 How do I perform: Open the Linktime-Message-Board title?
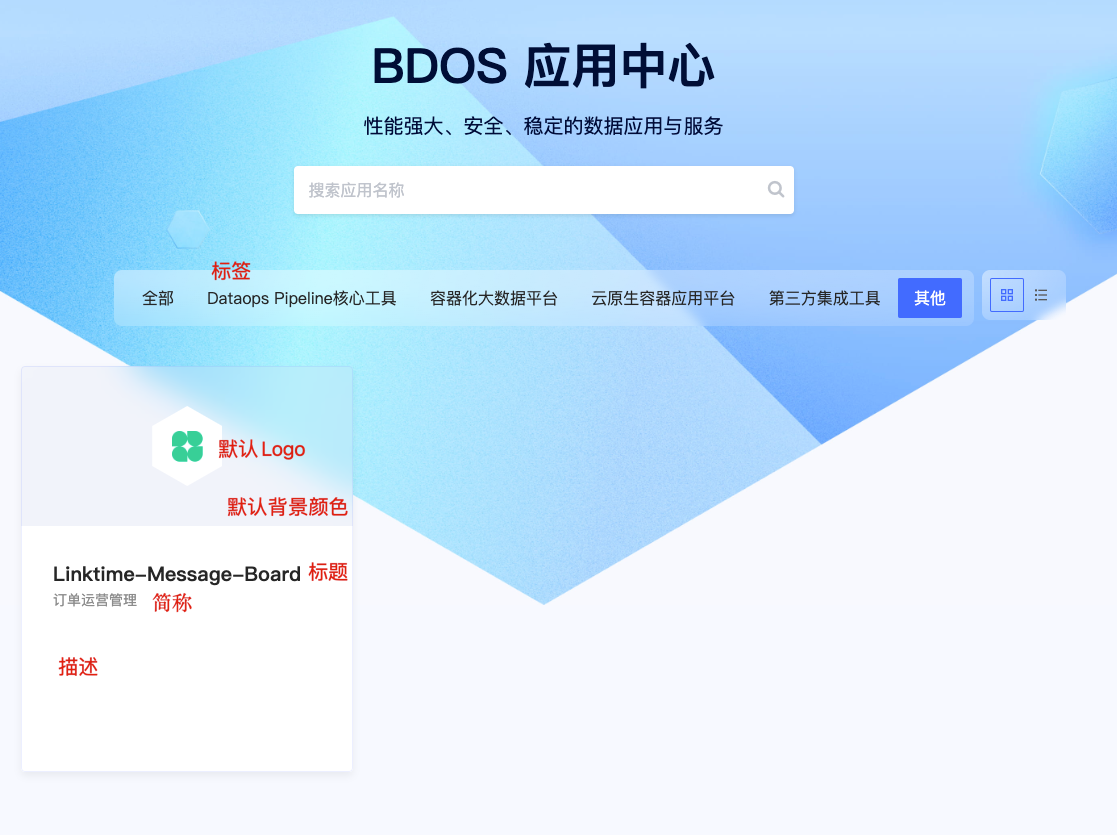click(177, 574)
